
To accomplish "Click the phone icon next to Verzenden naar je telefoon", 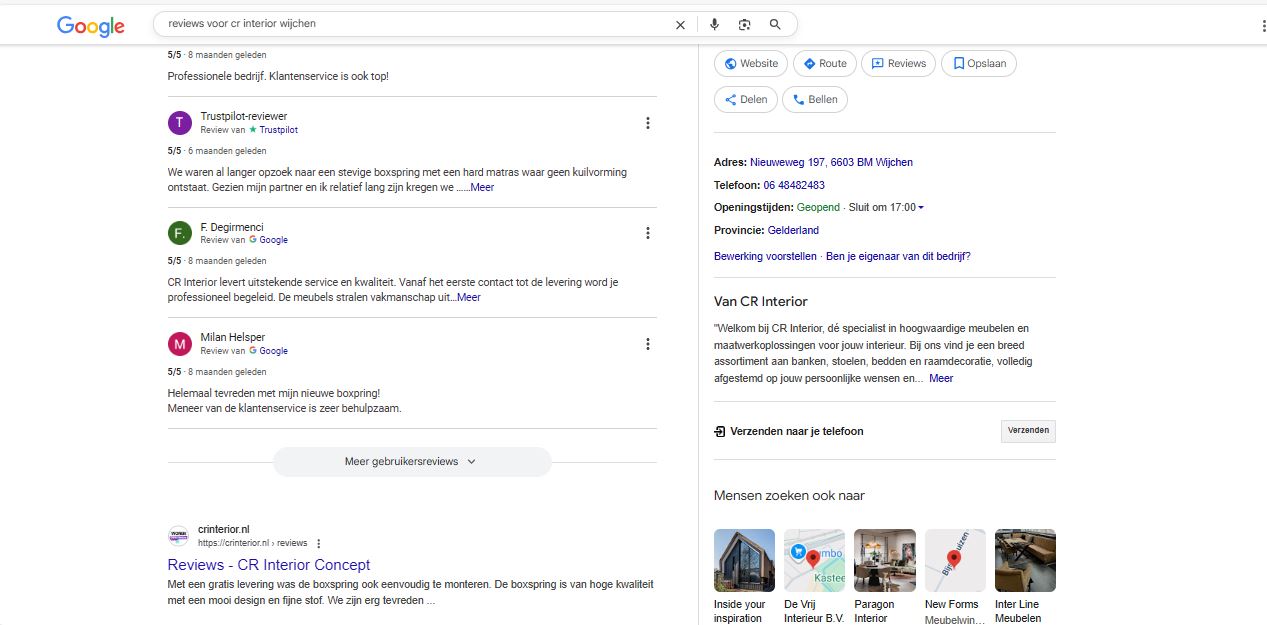I will point(719,430).
